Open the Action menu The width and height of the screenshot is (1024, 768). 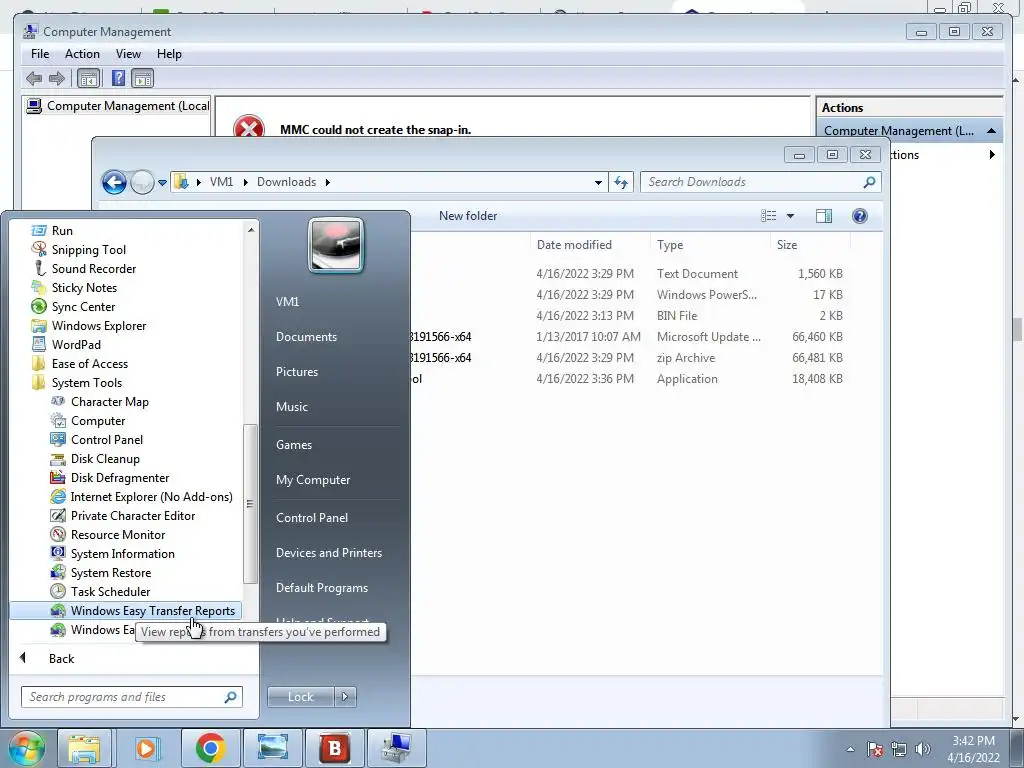tap(82, 54)
